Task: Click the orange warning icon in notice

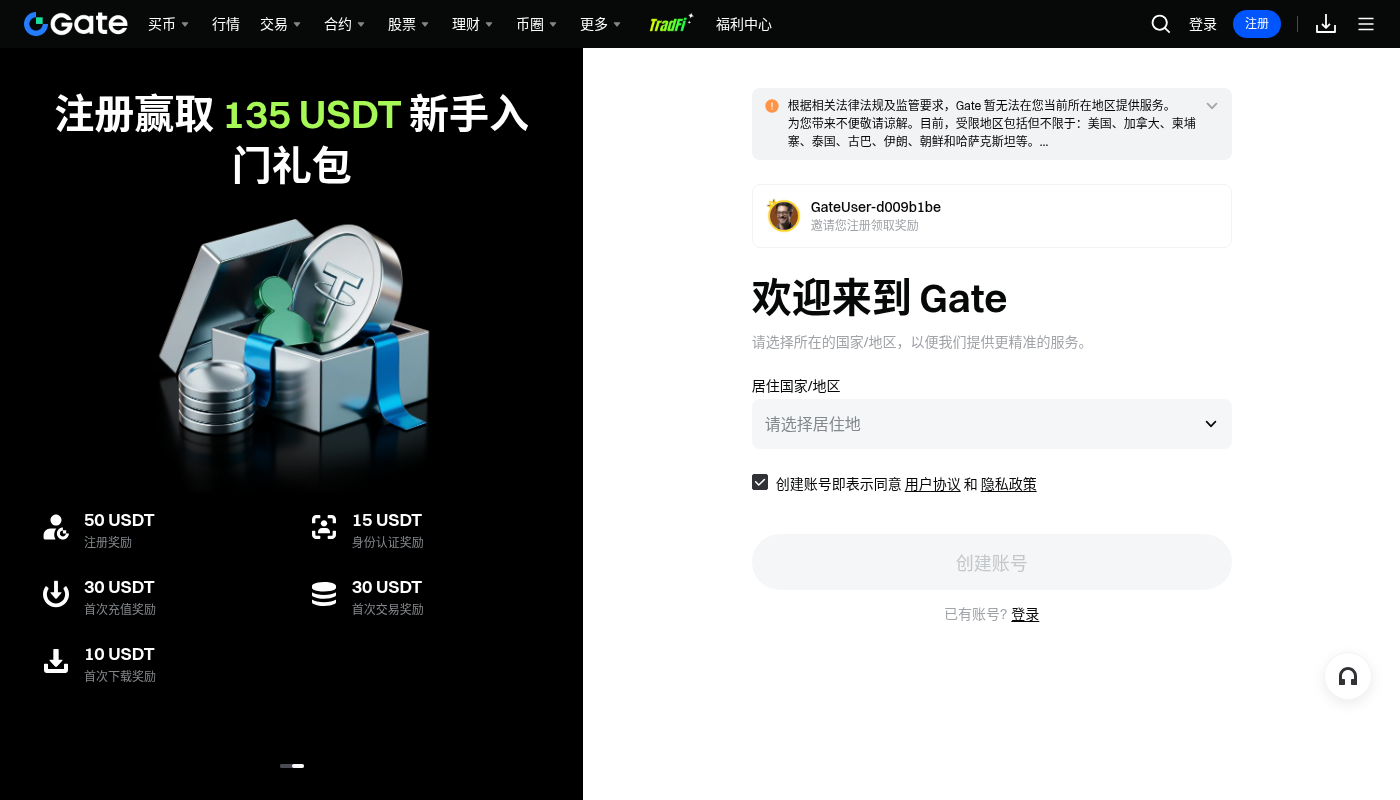Action: [772, 106]
